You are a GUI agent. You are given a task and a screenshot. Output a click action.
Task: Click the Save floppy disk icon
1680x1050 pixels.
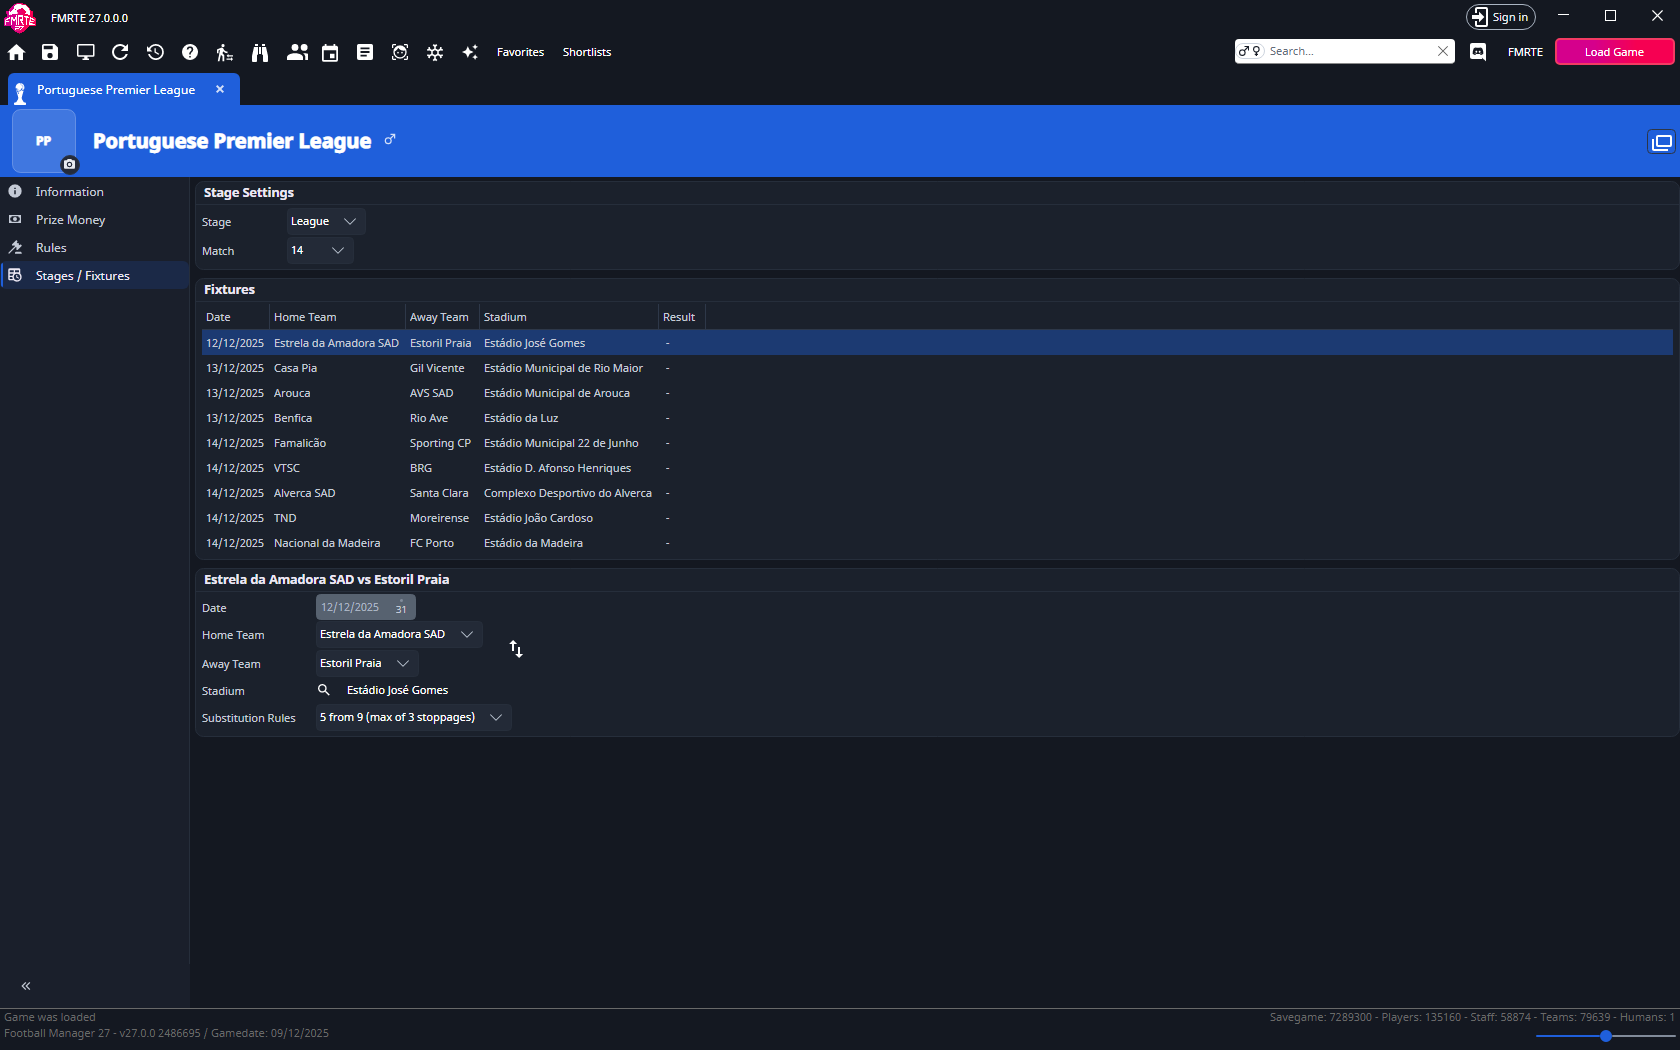tap(50, 52)
